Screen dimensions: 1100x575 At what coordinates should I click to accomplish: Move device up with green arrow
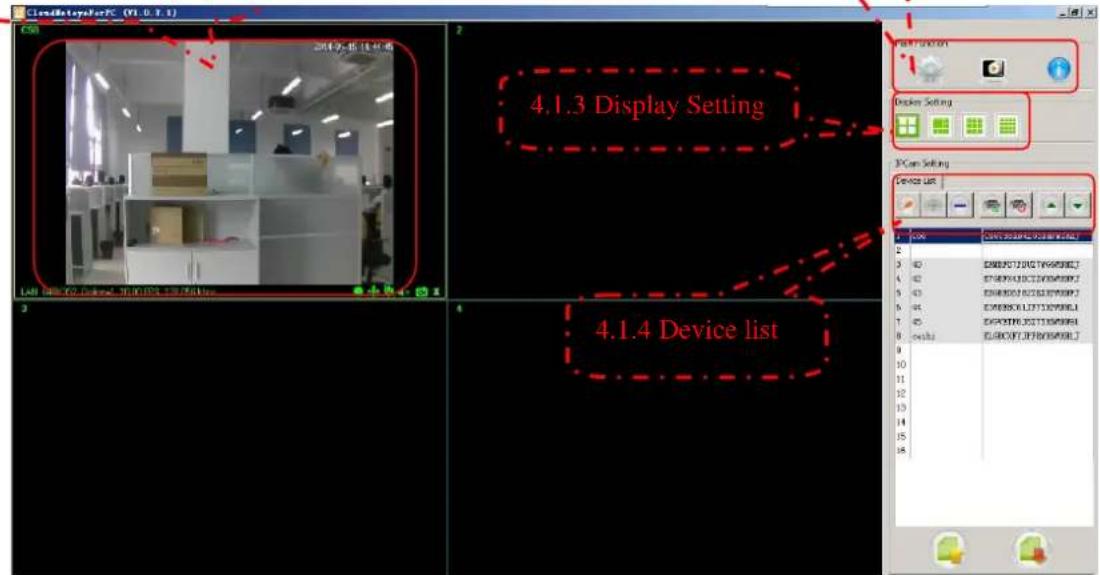(1051, 205)
